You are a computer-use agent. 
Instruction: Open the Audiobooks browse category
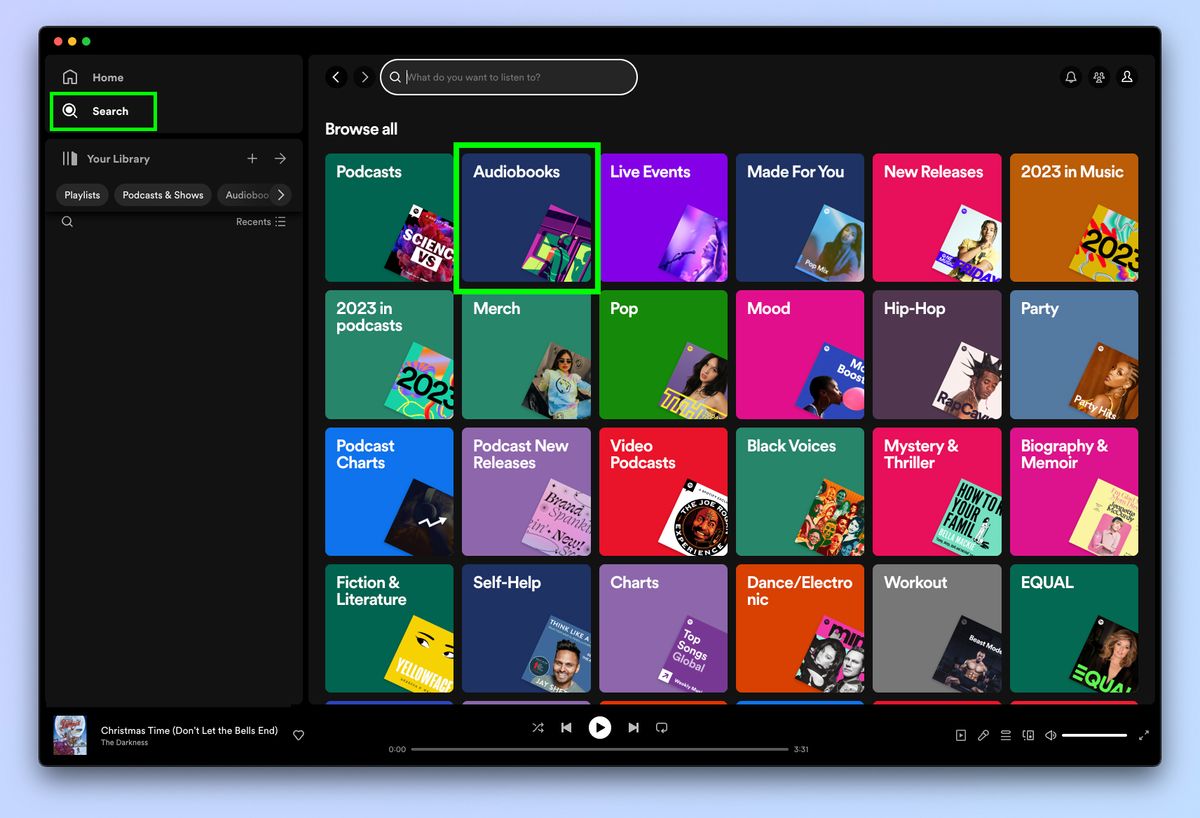click(527, 217)
